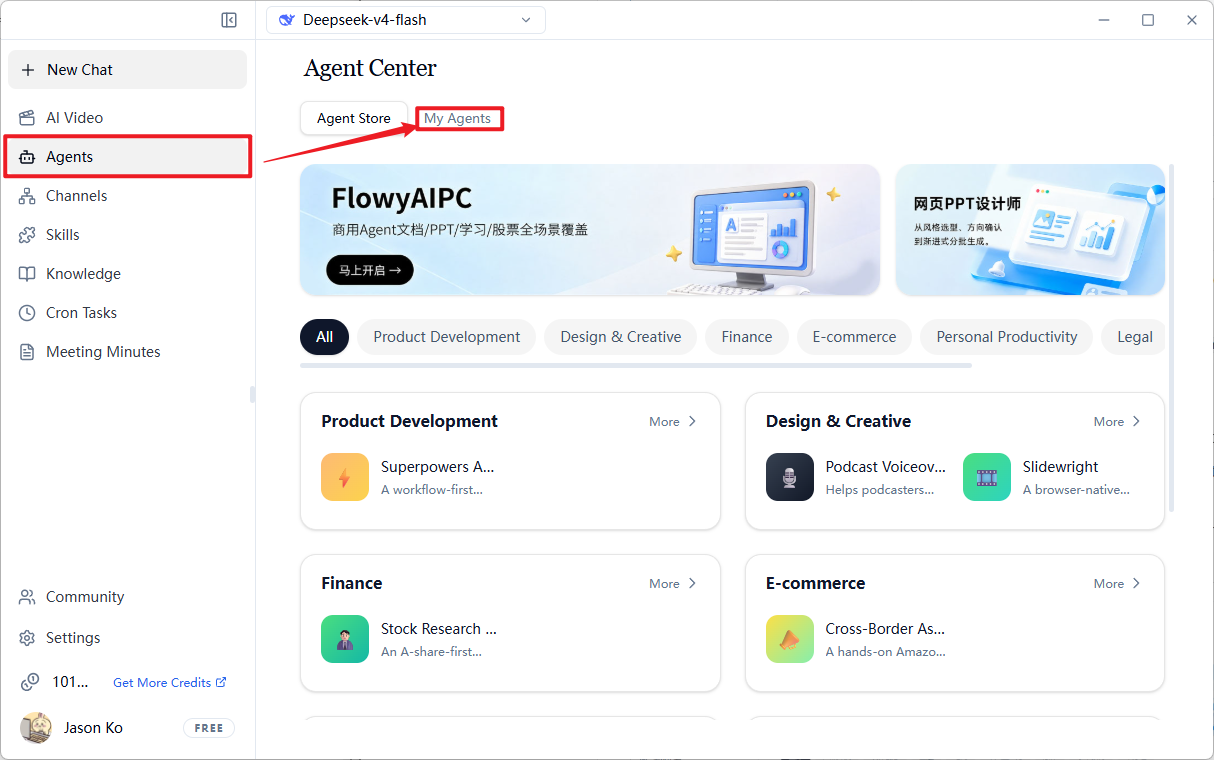Filter by Product Development category
Image resolution: width=1214 pixels, height=760 pixels.
pos(447,337)
